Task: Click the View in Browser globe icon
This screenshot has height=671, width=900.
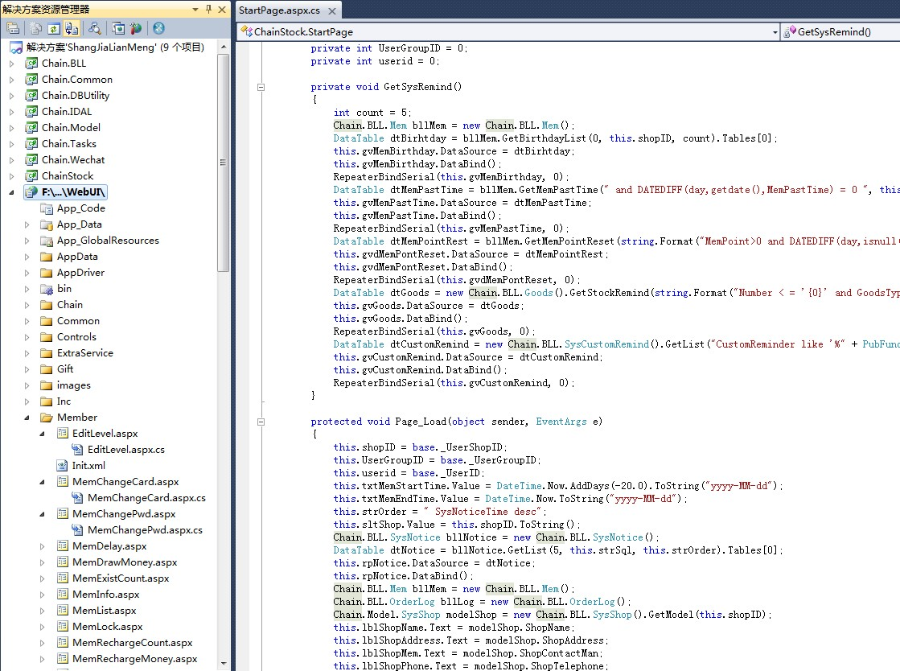Action: [135, 29]
